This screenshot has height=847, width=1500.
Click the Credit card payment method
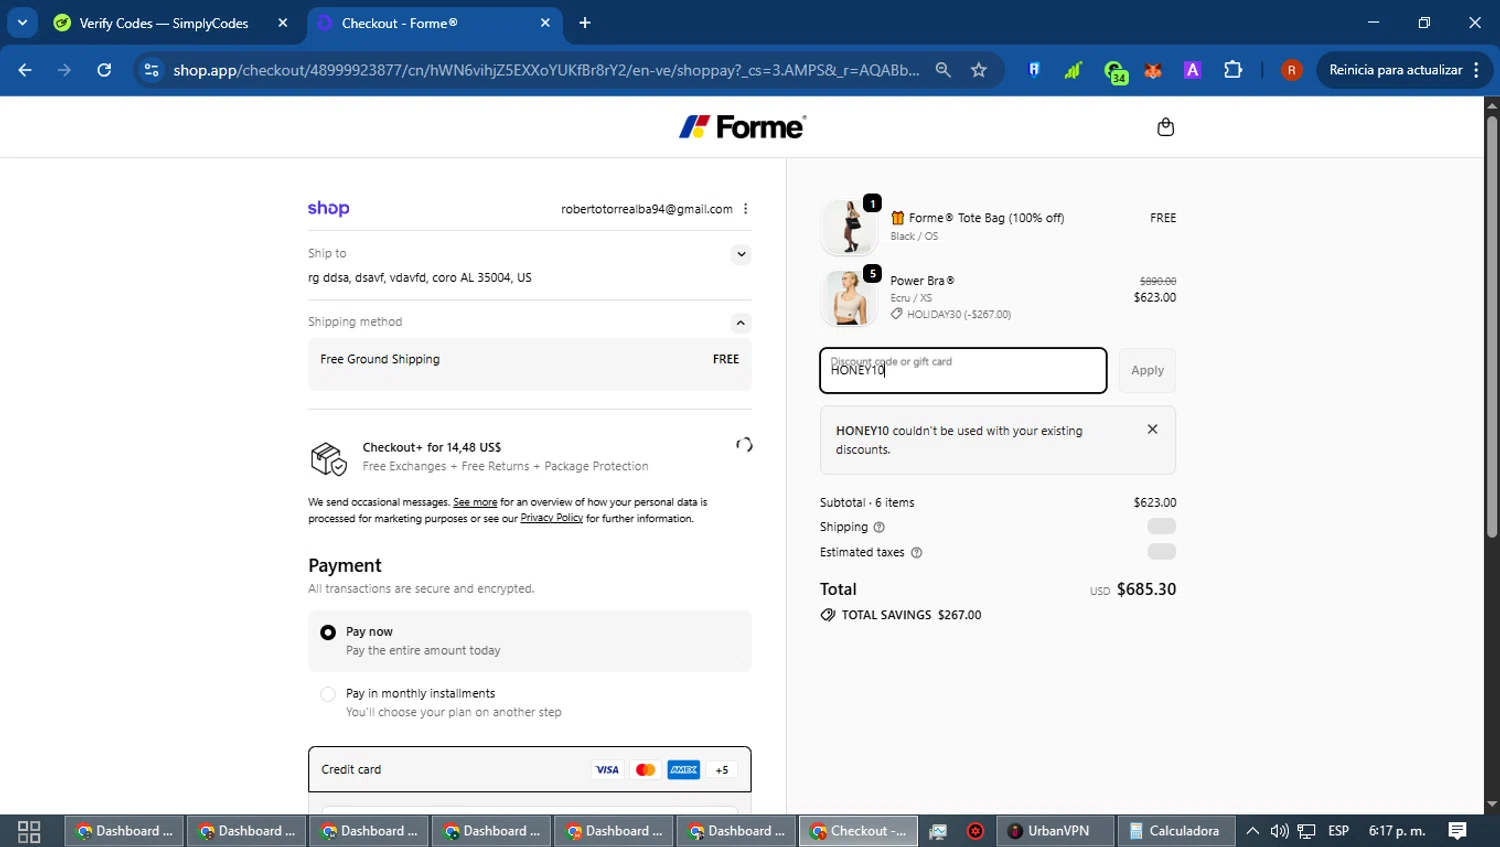click(530, 769)
